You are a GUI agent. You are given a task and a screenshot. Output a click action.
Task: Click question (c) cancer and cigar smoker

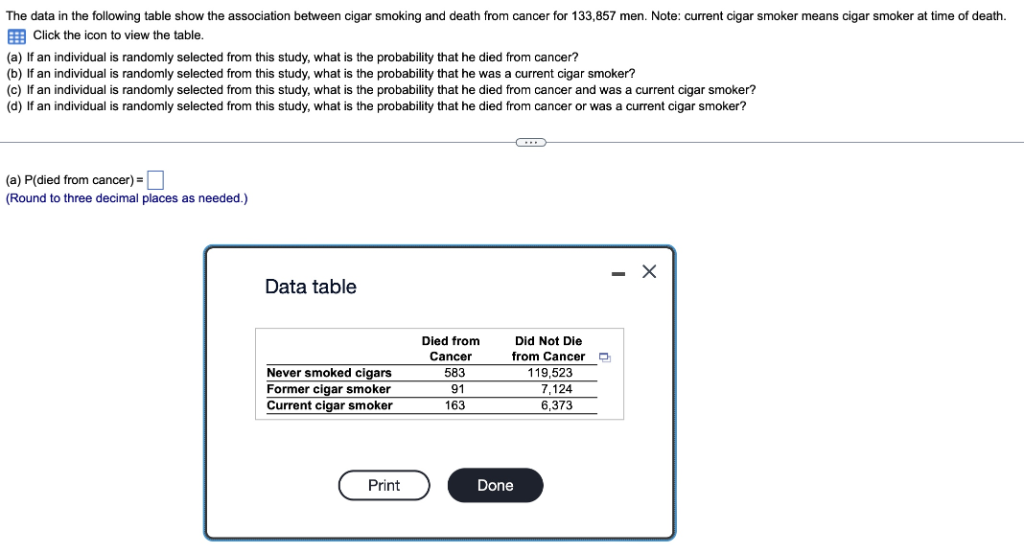click(381, 90)
